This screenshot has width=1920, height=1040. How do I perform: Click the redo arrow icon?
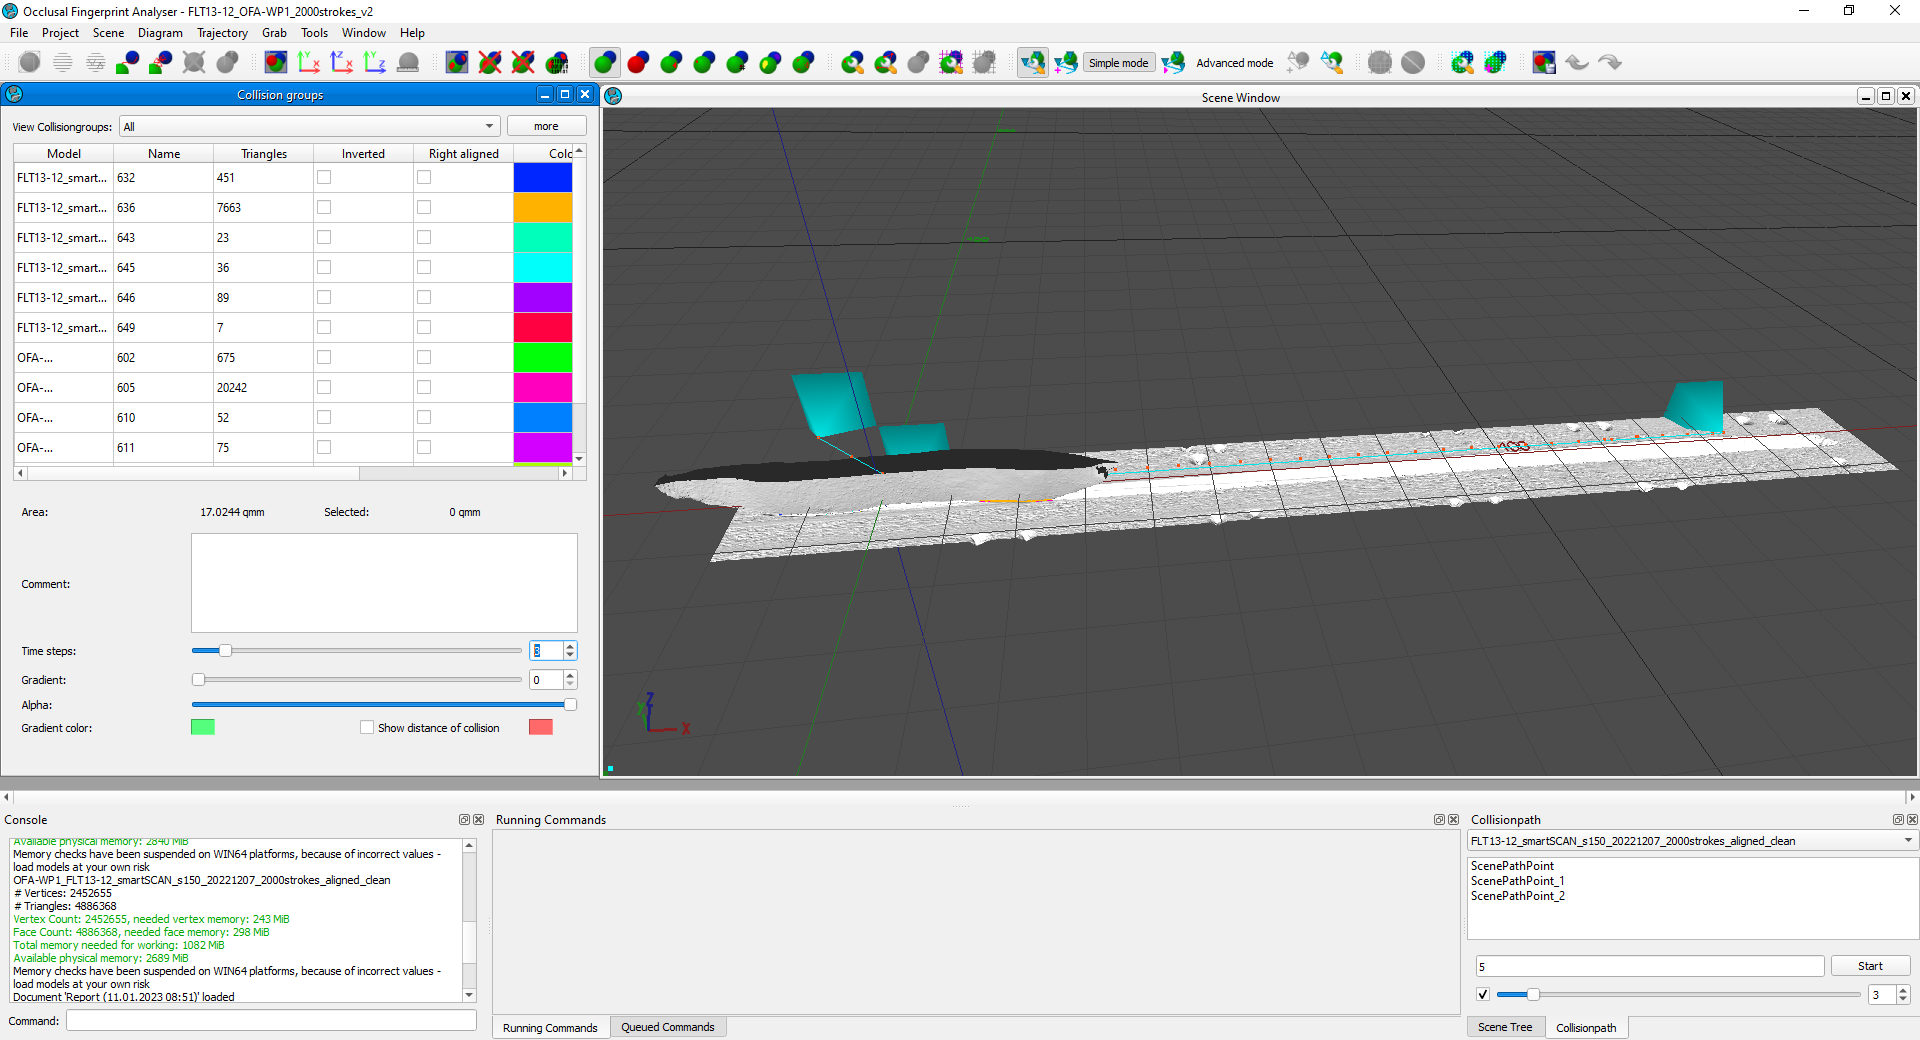click(1610, 63)
